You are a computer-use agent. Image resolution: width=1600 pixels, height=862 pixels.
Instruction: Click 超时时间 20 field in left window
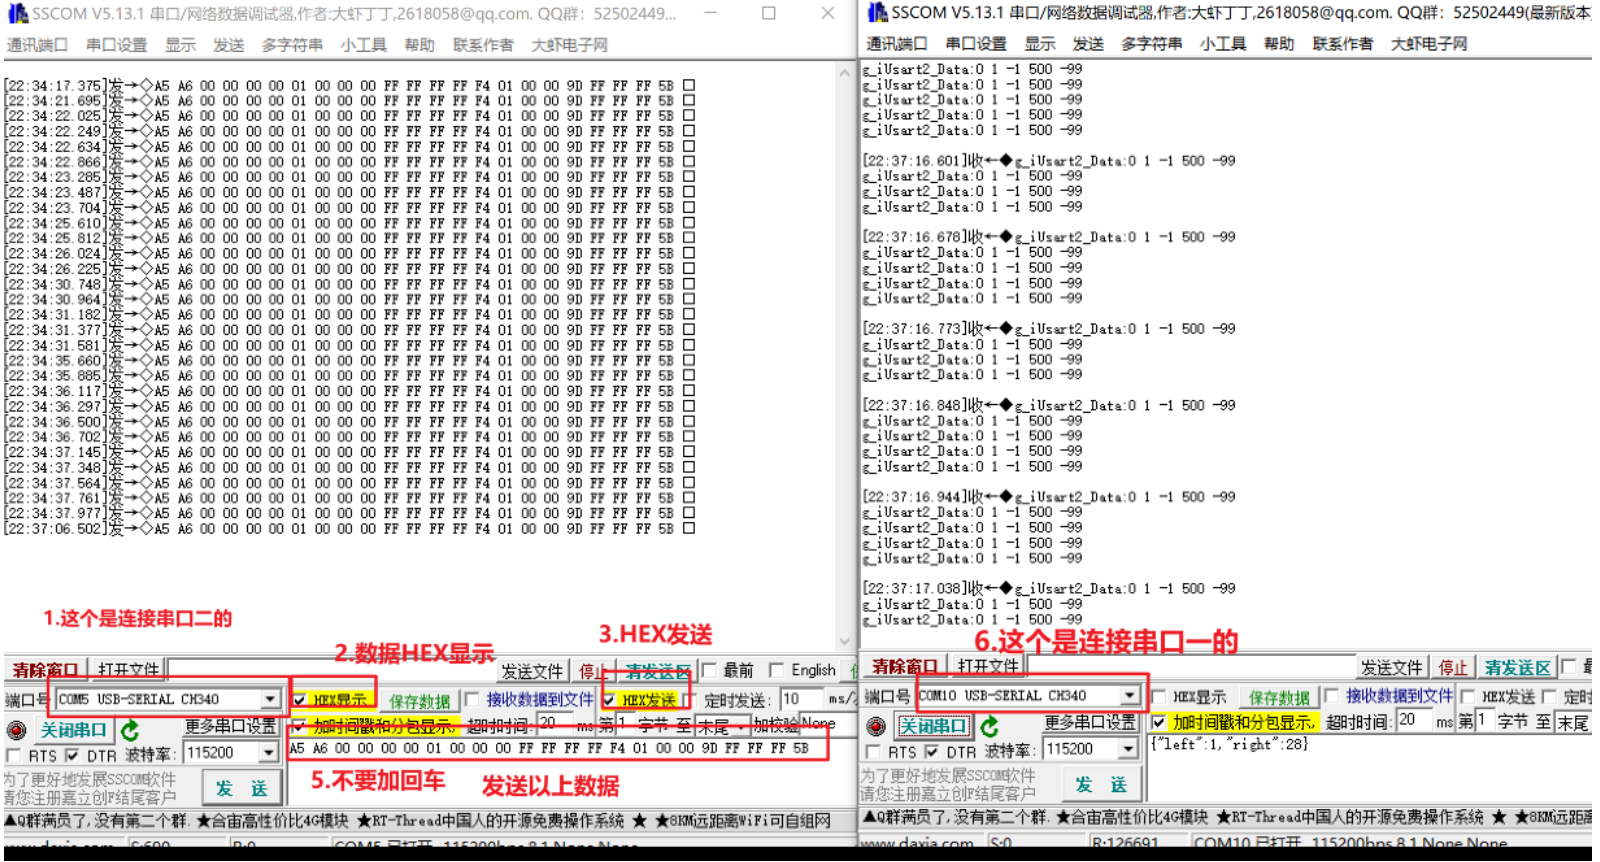point(553,724)
